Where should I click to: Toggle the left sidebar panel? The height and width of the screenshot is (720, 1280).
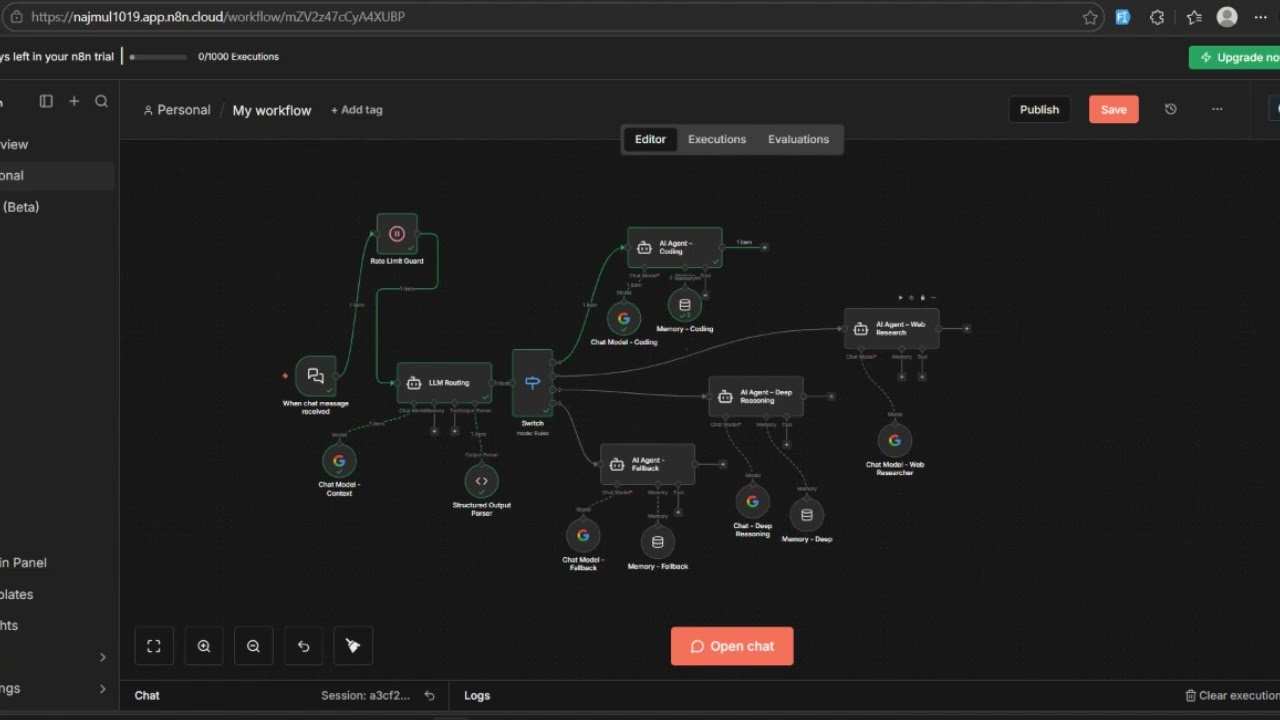tap(46, 101)
